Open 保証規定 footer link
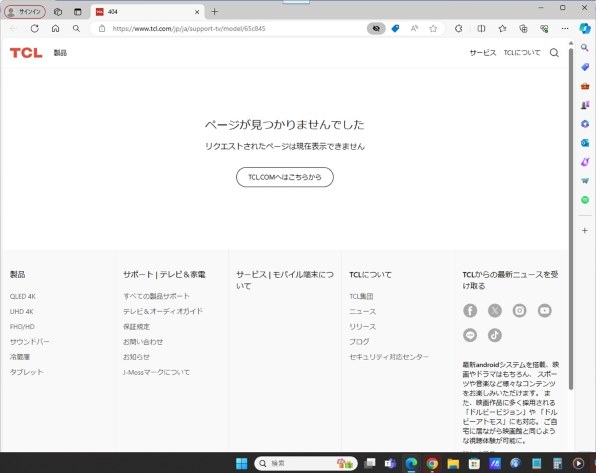Screen dimensions: 596x473 (136, 327)
